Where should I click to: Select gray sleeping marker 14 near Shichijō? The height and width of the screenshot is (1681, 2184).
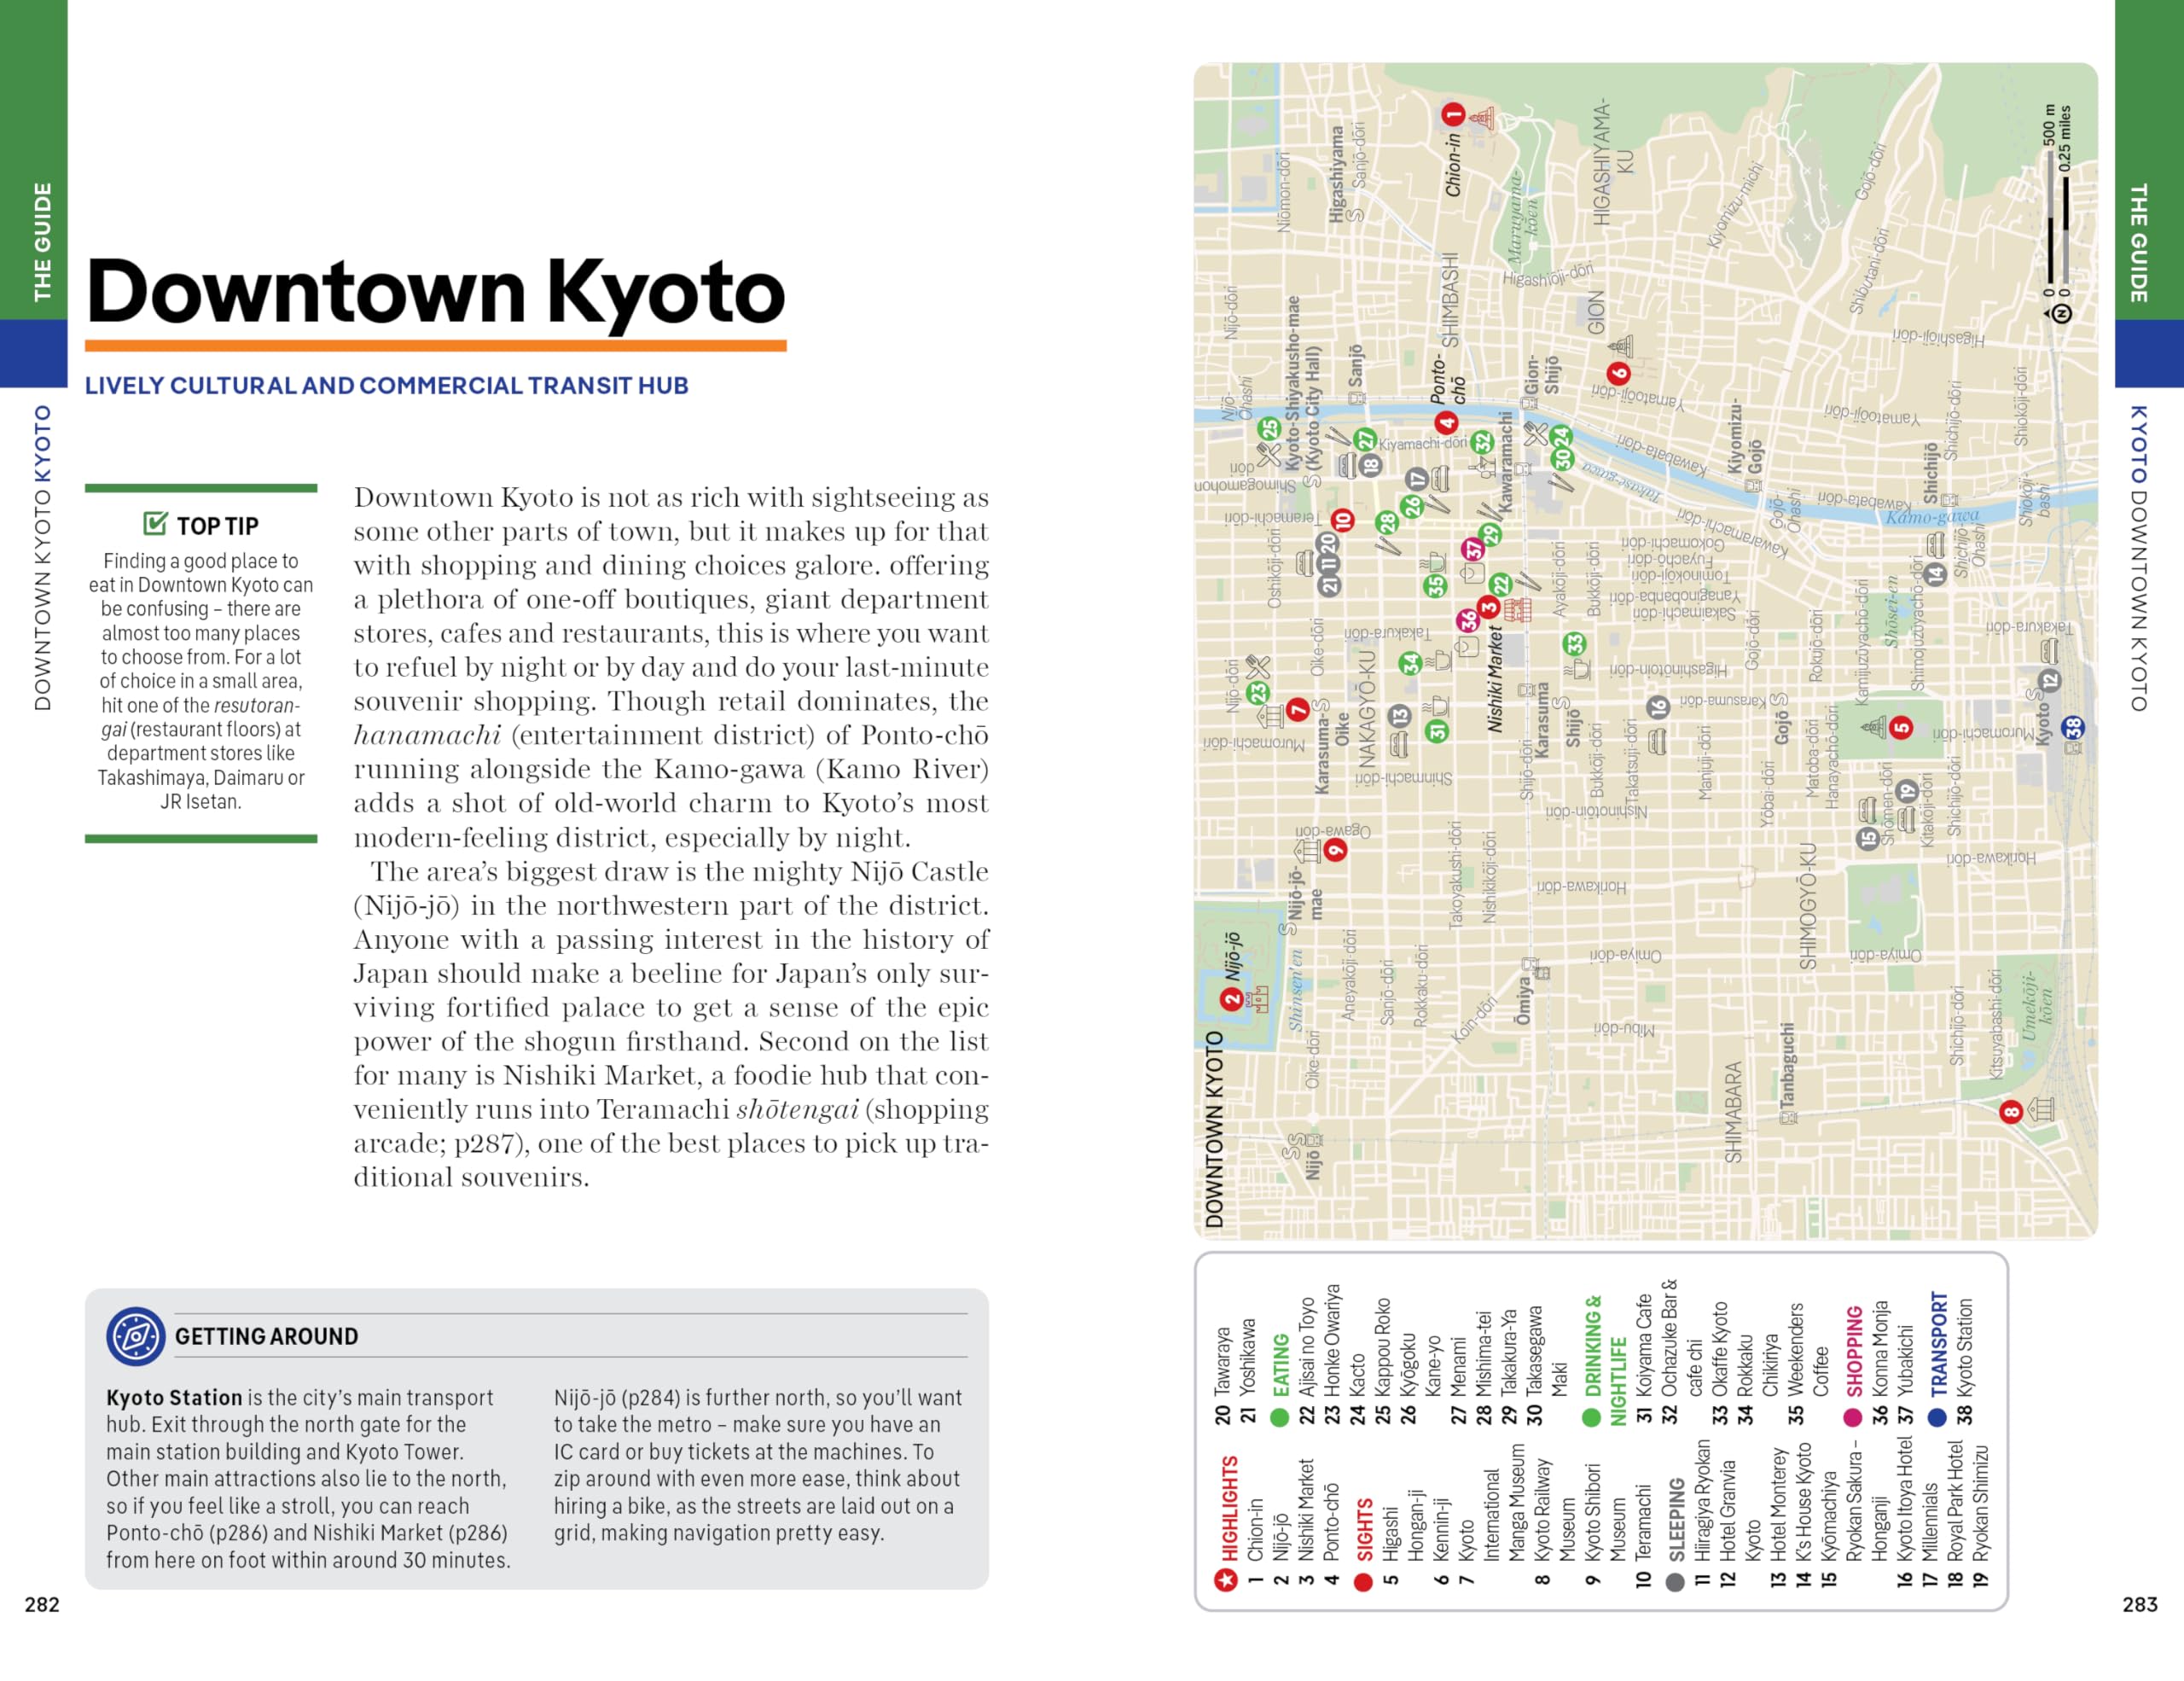point(1936,574)
